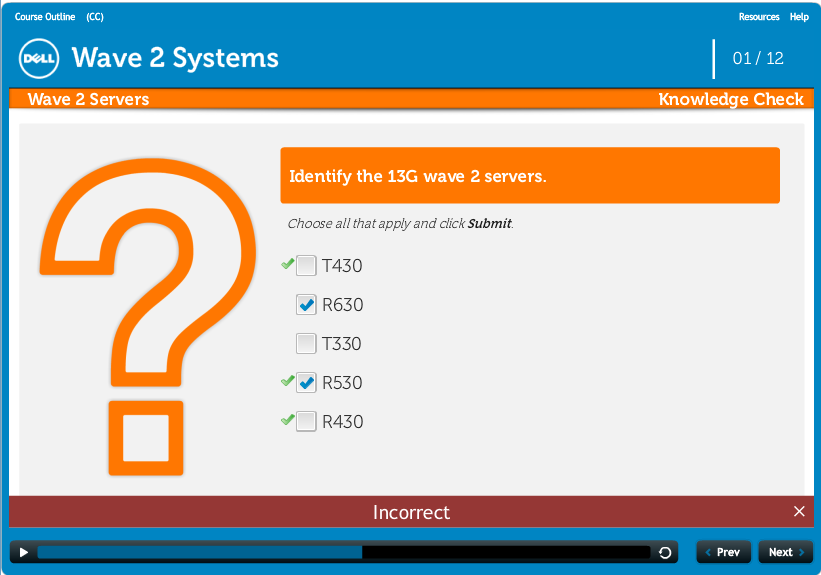Click the green checkmark beside R530

tap(287, 381)
